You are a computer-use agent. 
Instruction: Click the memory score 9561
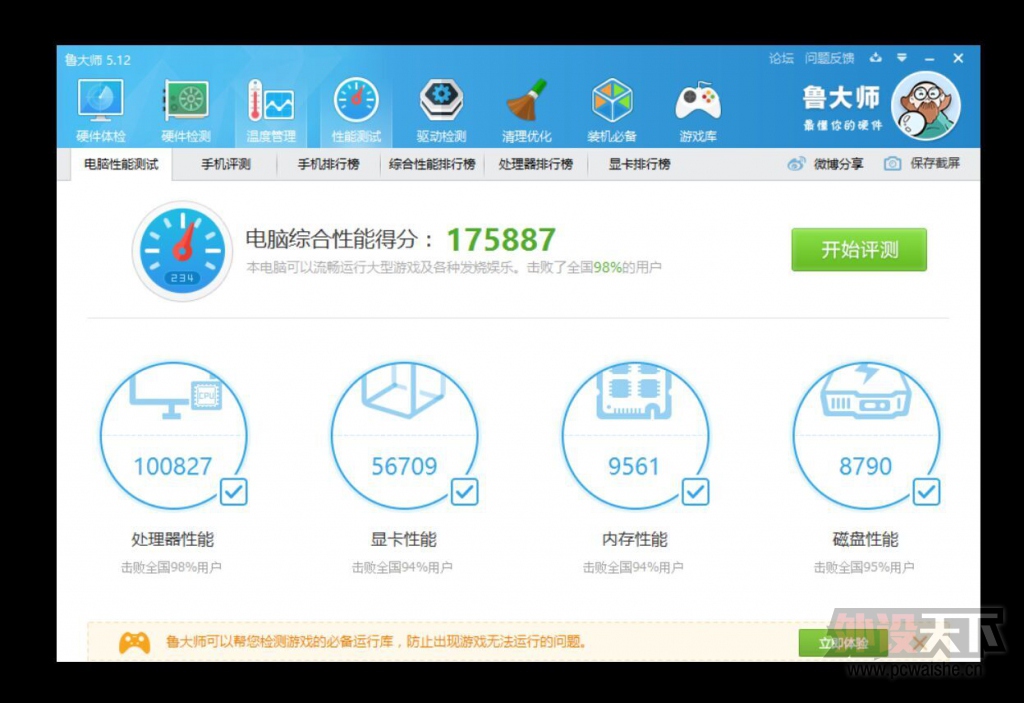pyautogui.click(x=634, y=466)
